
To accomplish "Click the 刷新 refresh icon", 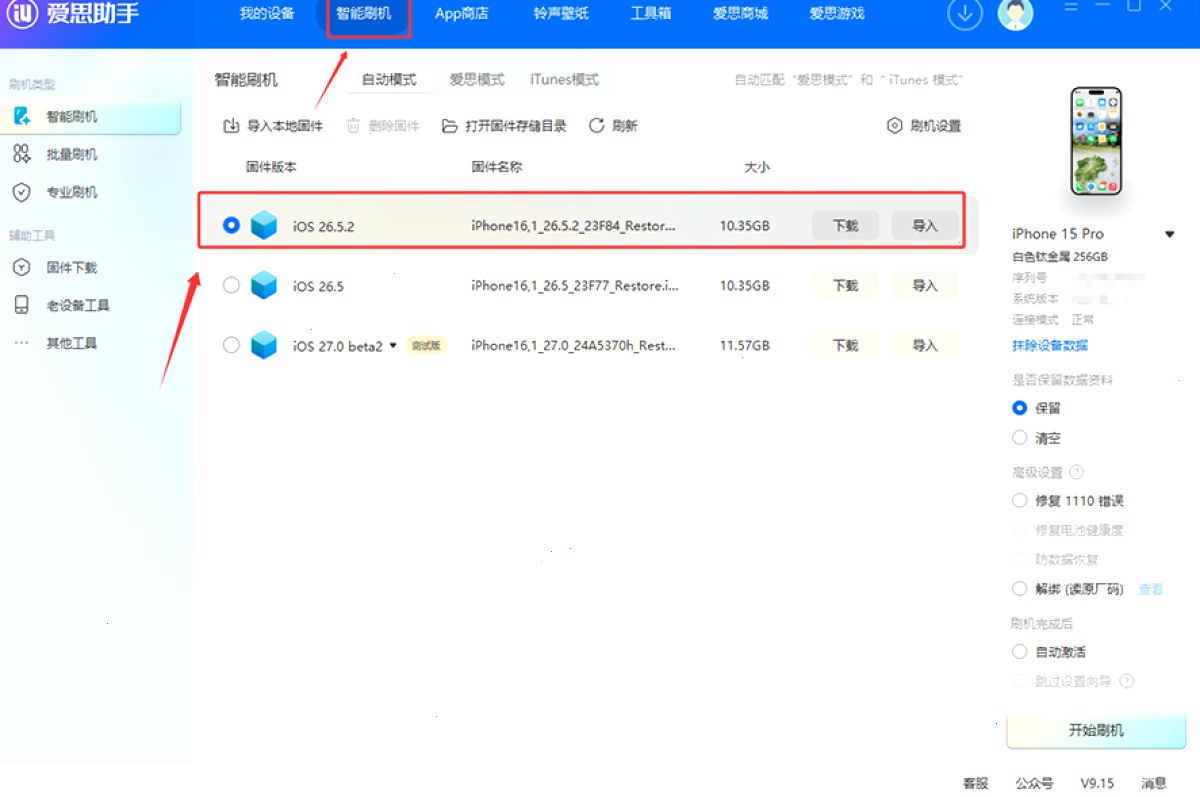I will tap(597, 126).
